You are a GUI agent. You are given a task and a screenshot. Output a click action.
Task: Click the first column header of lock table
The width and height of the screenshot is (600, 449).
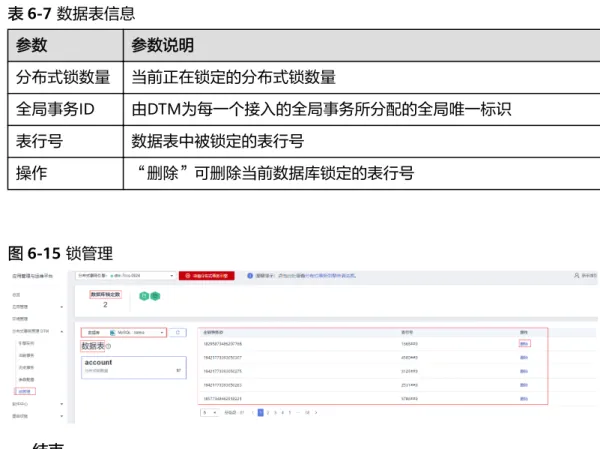(213, 332)
